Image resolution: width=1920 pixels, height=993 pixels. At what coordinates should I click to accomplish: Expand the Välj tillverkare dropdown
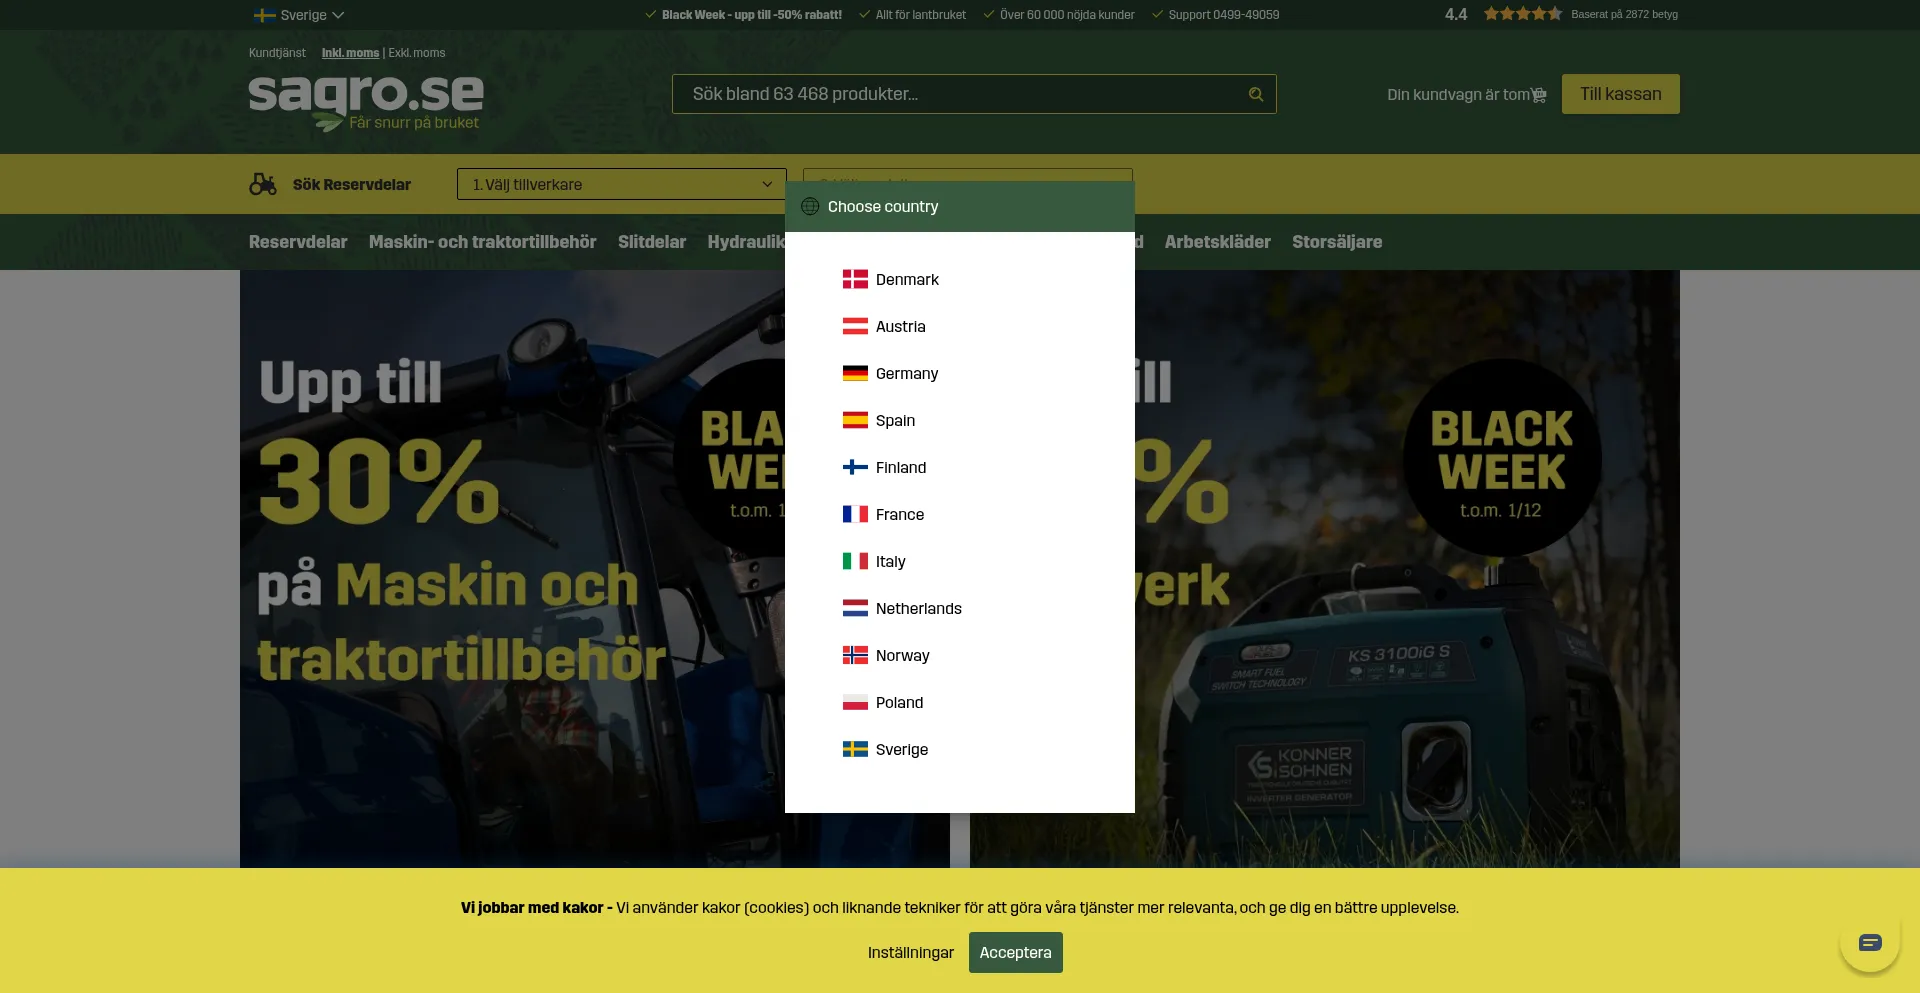[x=621, y=184]
